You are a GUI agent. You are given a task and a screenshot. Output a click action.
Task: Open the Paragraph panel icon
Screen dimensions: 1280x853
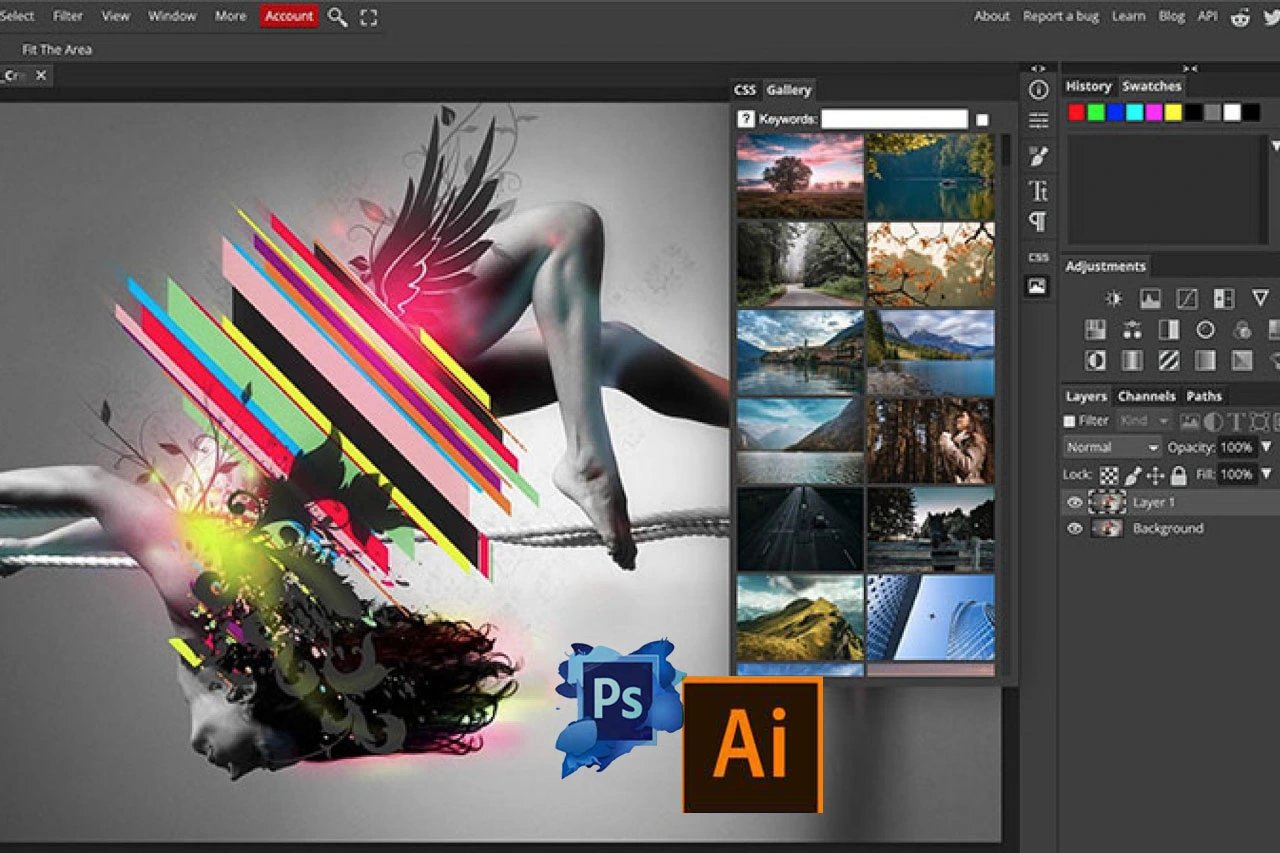(x=1039, y=222)
